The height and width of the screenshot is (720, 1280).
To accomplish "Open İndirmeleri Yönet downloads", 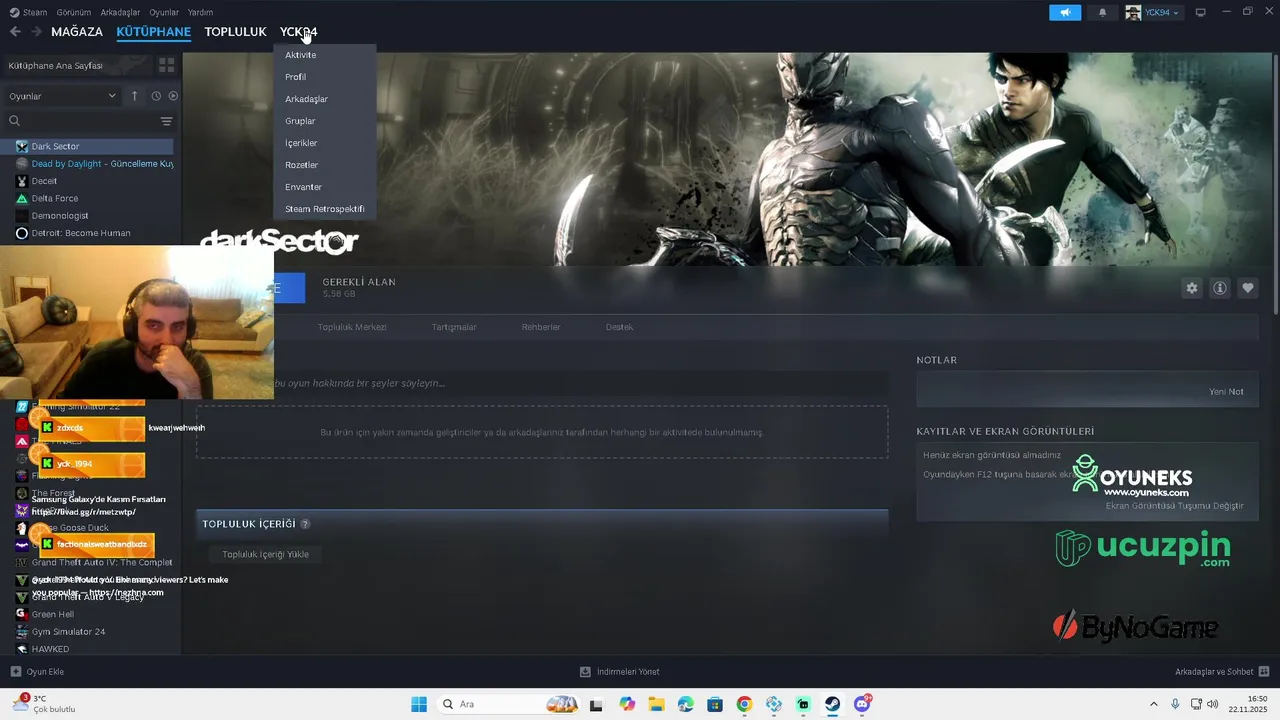I will pyautogui.click(x=620, y=672).
